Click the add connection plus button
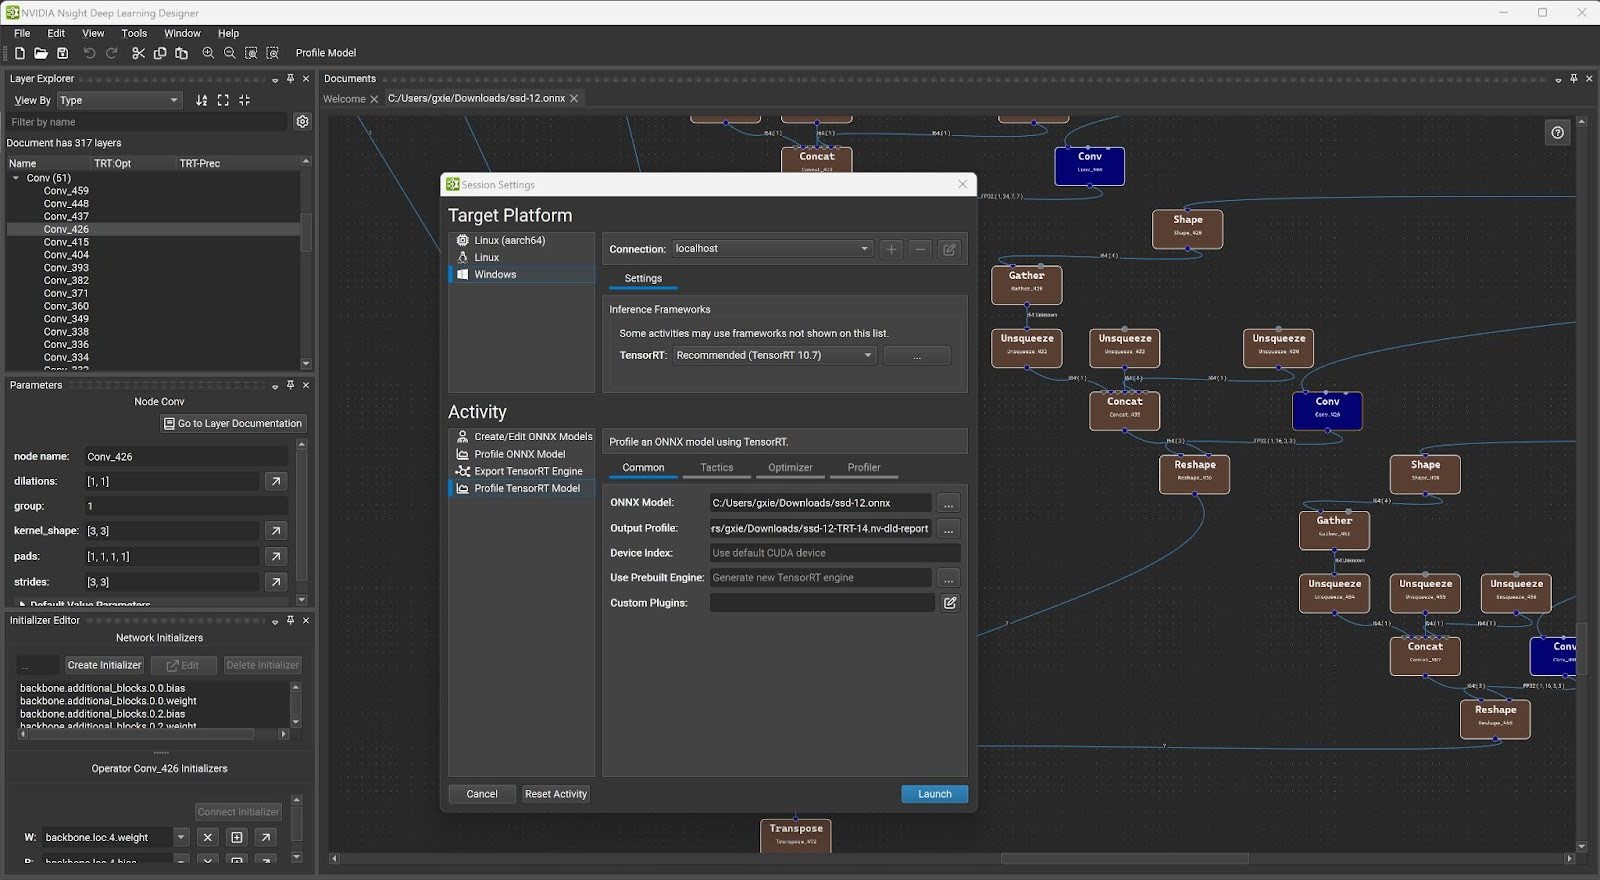1600x880 pixels. pyautogui.click(x=891, y=249)
